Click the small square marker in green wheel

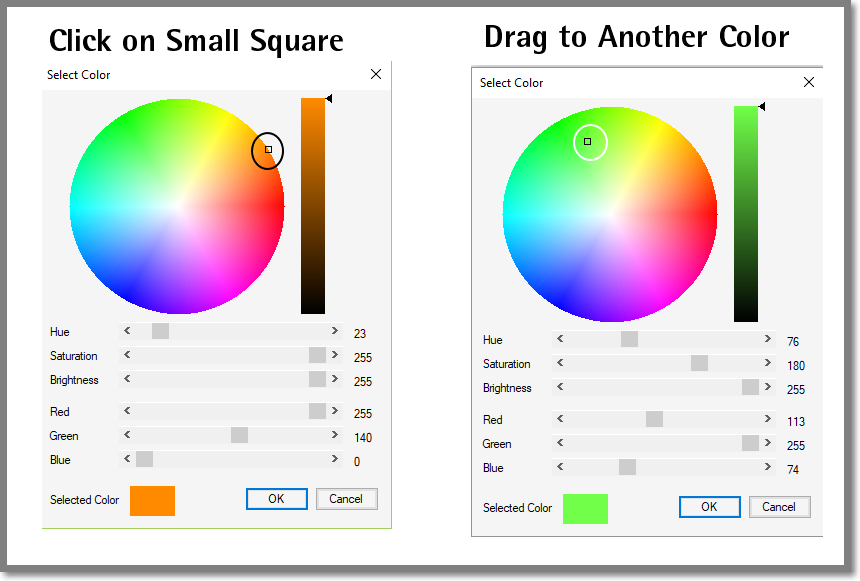coord(587,142)
